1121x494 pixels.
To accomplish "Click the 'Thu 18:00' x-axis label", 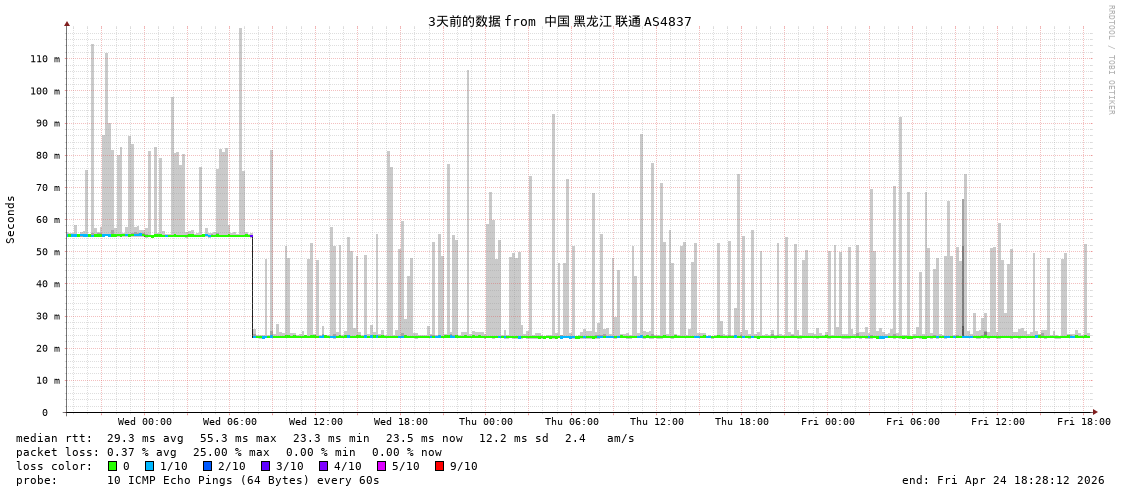I will (742, 422).
